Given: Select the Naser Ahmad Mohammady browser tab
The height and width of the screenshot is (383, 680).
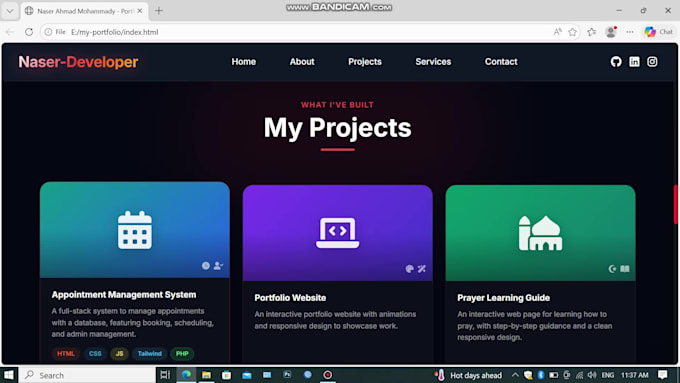Looking at the screenshot, I should (85, 11).
